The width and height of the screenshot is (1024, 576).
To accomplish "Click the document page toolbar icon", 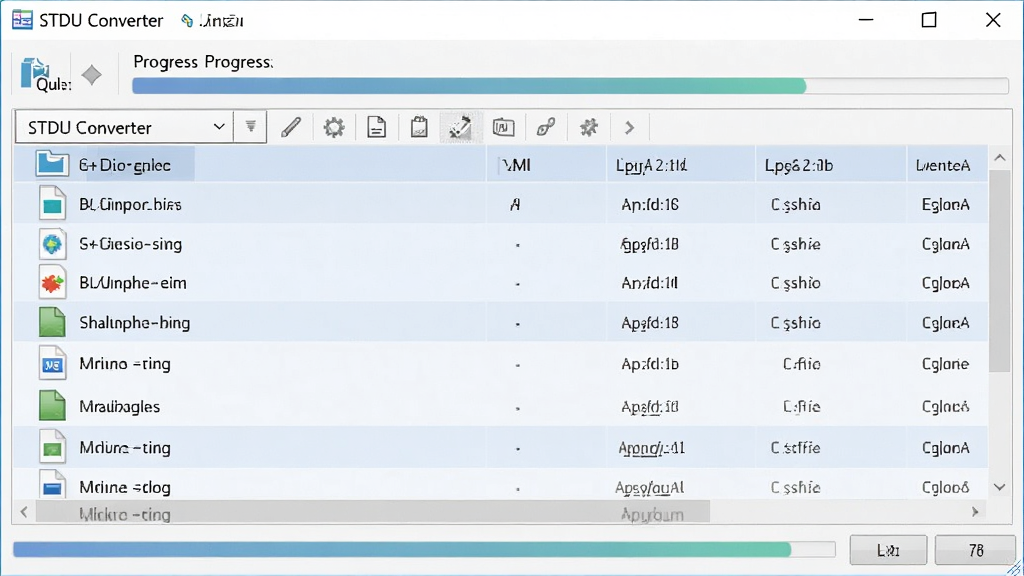I will pyautogui.click(x=376, y=127).
